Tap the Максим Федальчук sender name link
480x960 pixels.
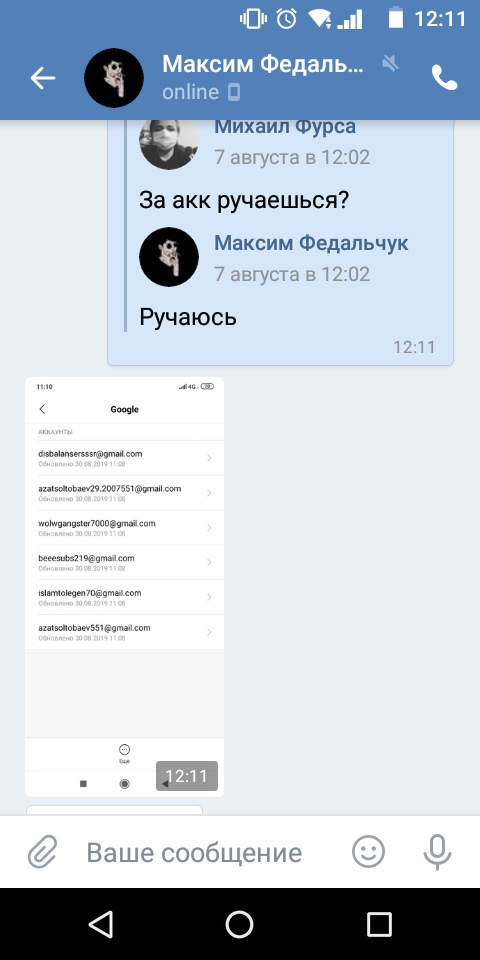tap(311, 243)
